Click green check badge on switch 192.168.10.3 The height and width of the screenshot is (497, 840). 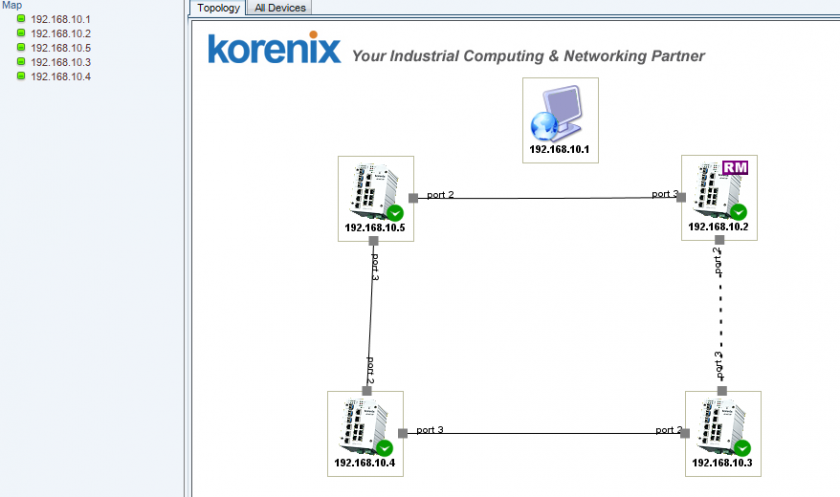[x=742, y=448]
